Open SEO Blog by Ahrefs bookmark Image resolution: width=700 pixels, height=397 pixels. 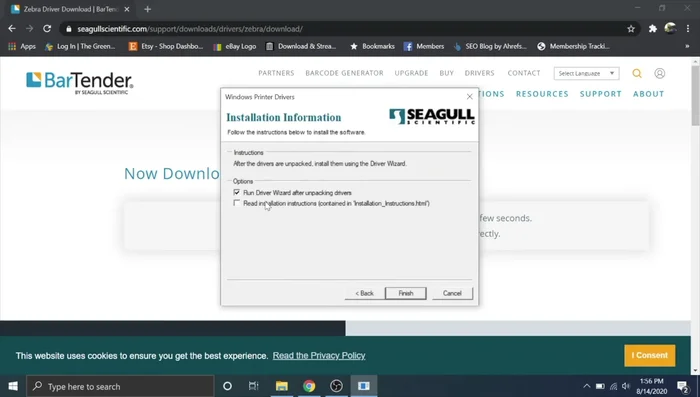[x=490, y=46]
